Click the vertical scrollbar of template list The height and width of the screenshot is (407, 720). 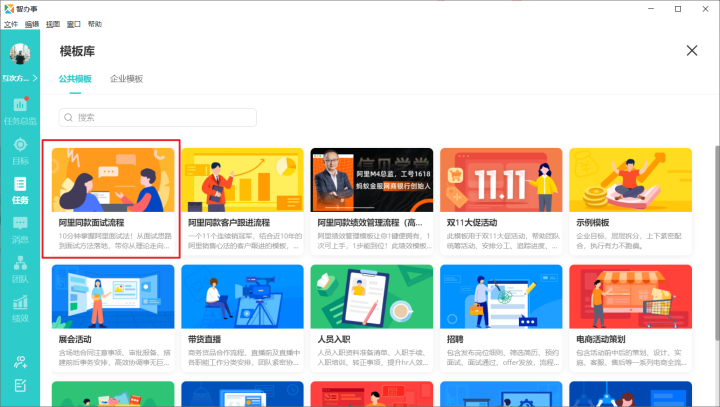(x=717, y=243)
